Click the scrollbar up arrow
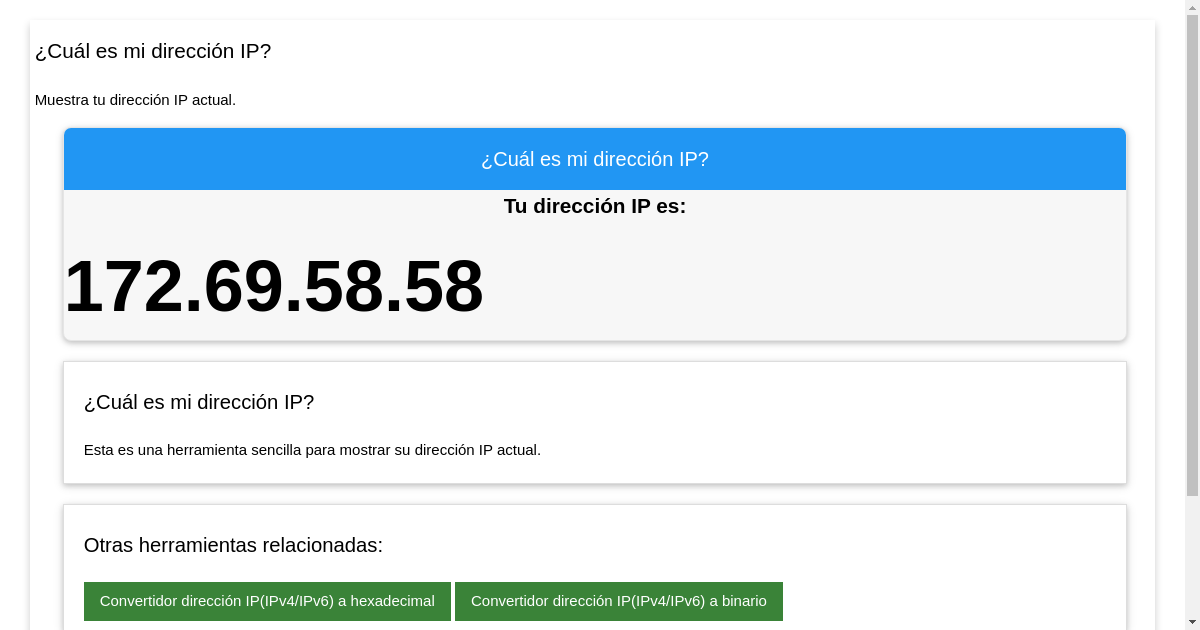1200x630 pixels. click(1193, 7)
